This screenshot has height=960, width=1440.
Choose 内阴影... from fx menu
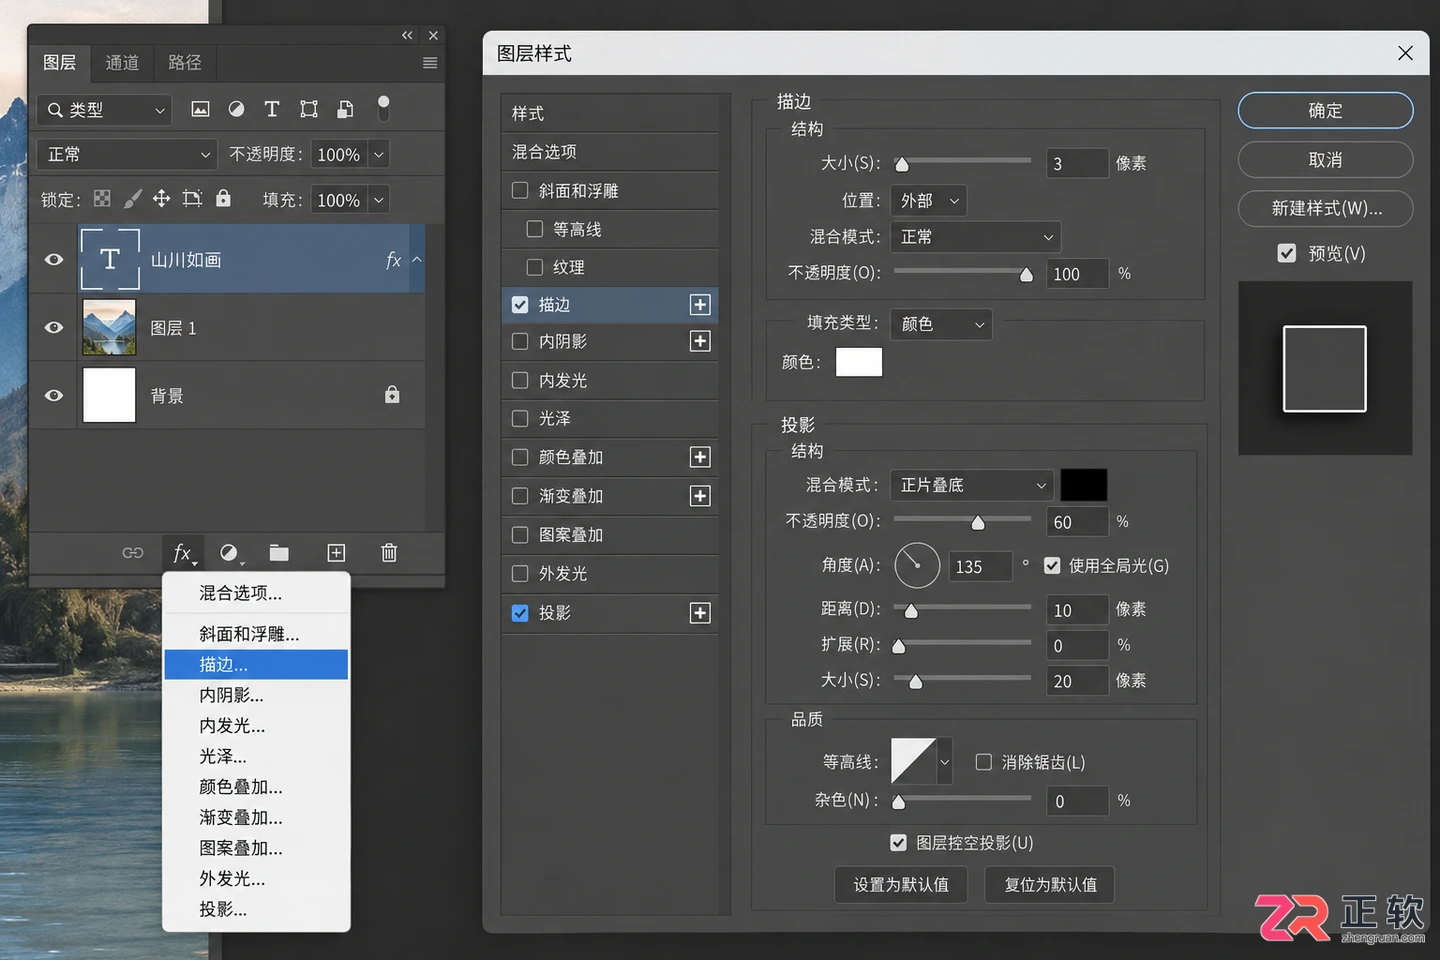pyautogui.click(x=256, y=695)
